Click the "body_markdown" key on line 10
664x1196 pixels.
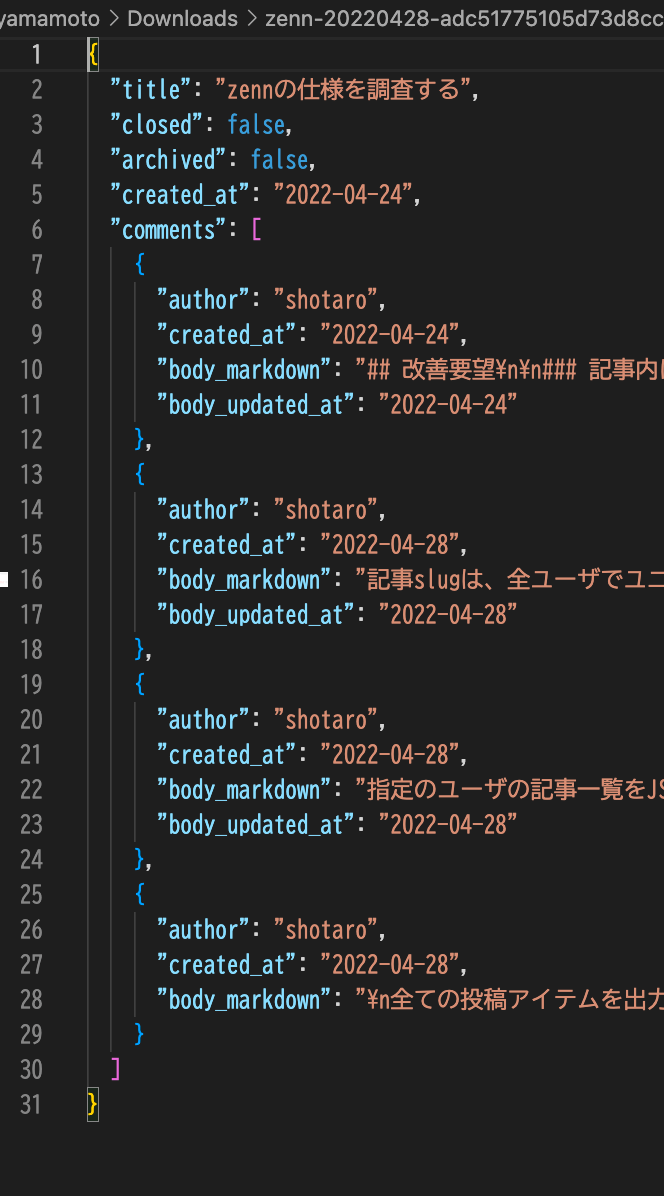click(244, 370)
